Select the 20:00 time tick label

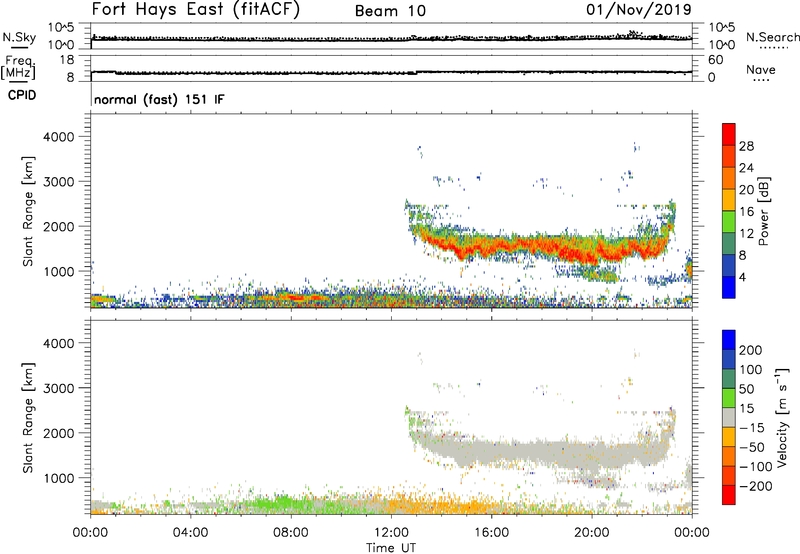tap(592, 533)
